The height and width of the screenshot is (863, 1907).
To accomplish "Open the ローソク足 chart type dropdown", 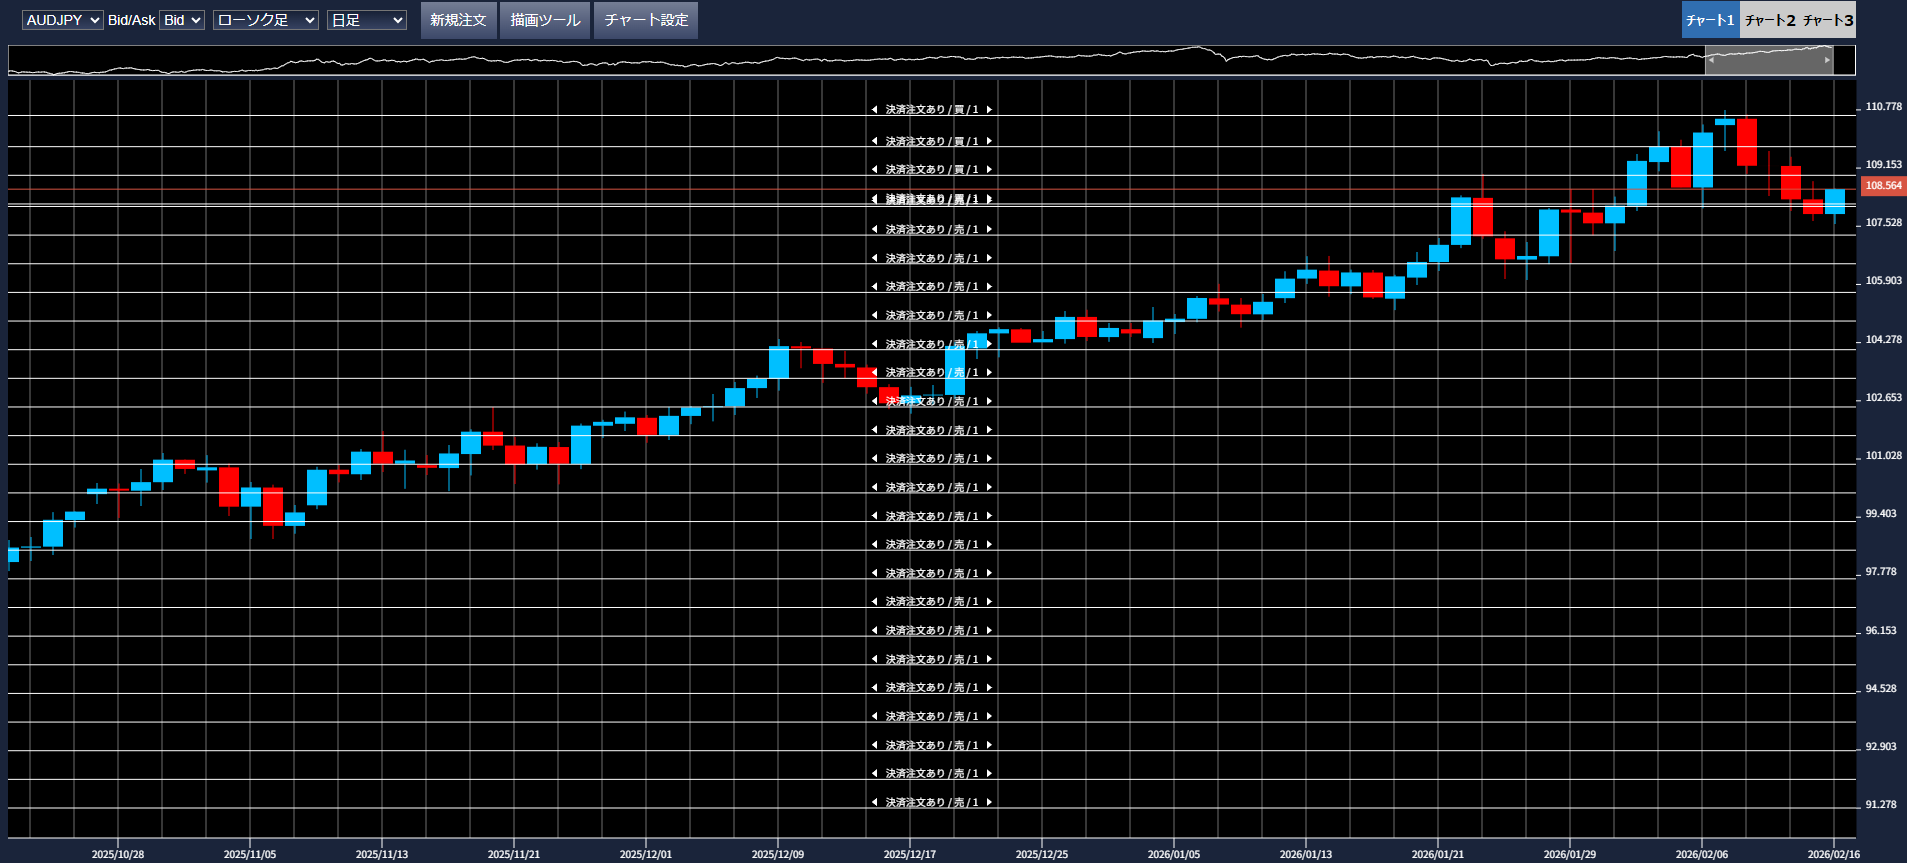I will click(x=265, y=20).
